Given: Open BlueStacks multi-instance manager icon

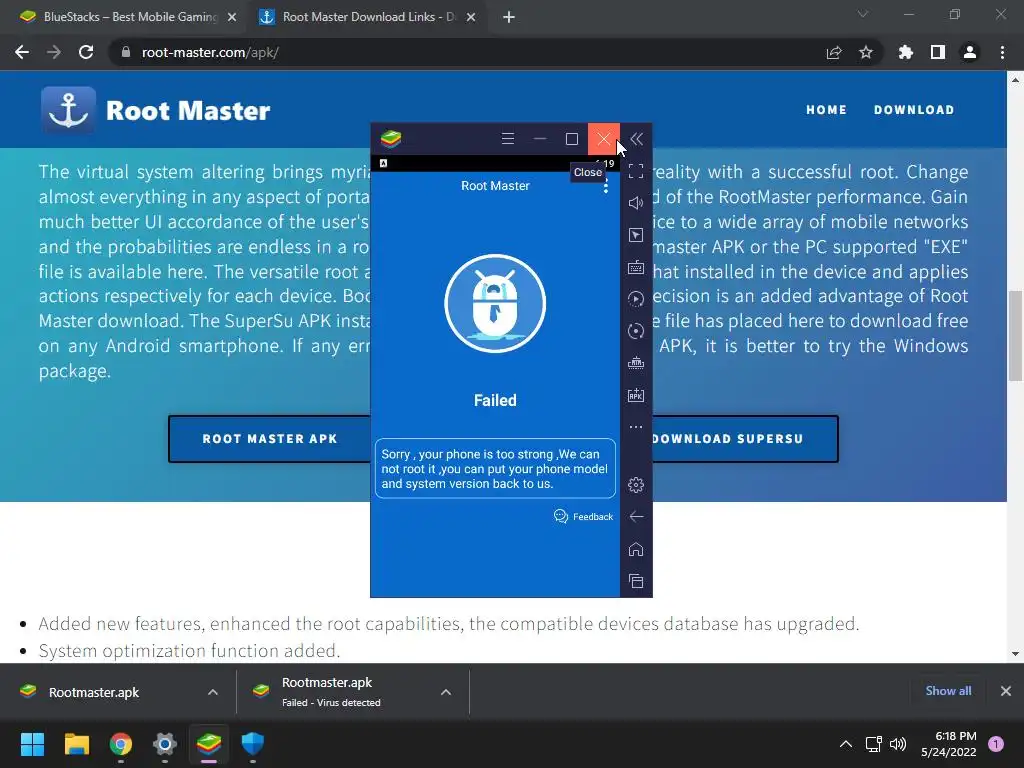Looking at the screenshot, I should point(636,363).
